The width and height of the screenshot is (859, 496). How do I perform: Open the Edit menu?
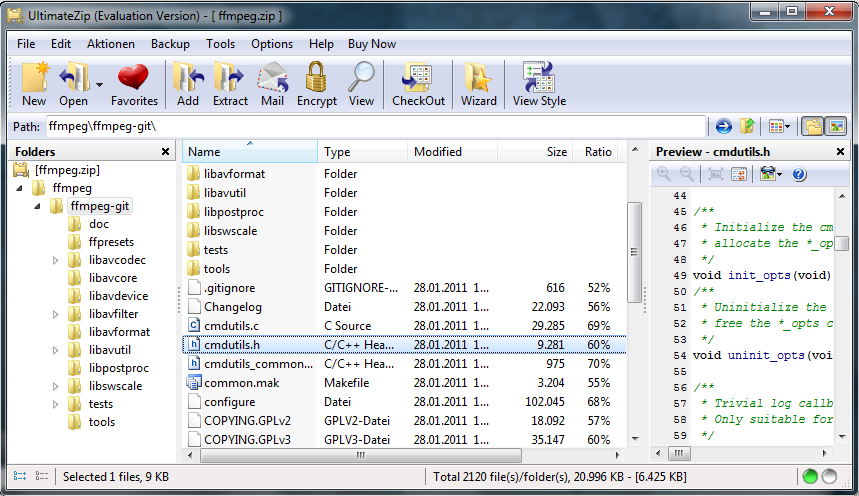point(61,44)
